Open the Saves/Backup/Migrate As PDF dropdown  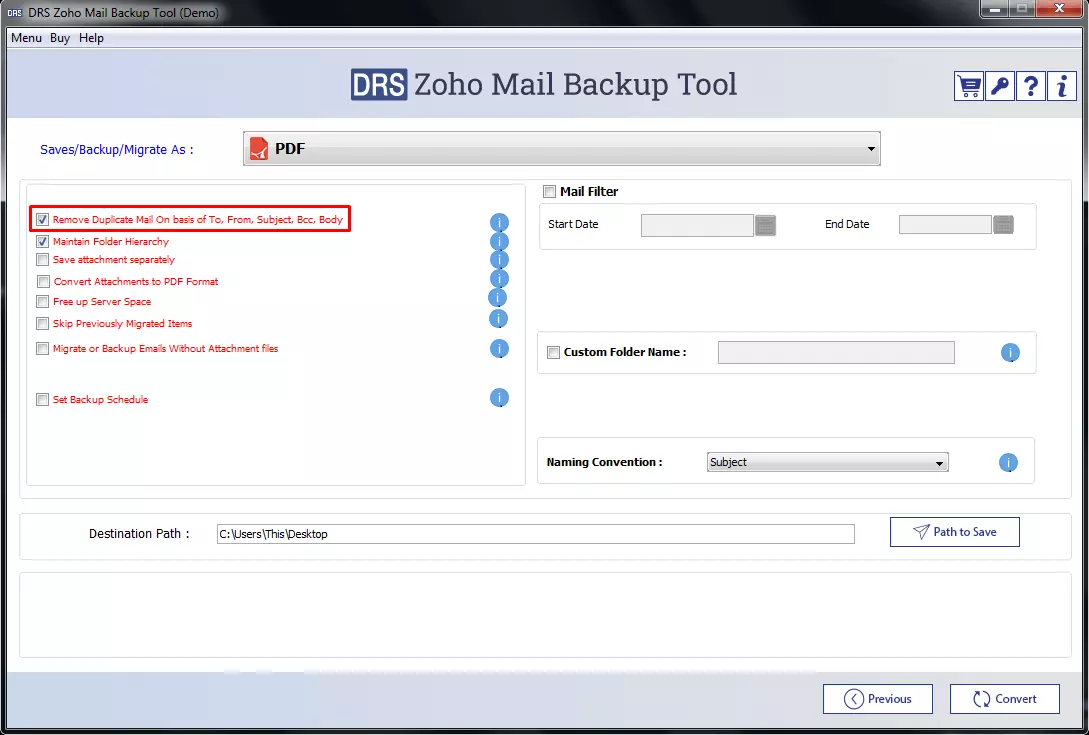(x=562, y=149)
